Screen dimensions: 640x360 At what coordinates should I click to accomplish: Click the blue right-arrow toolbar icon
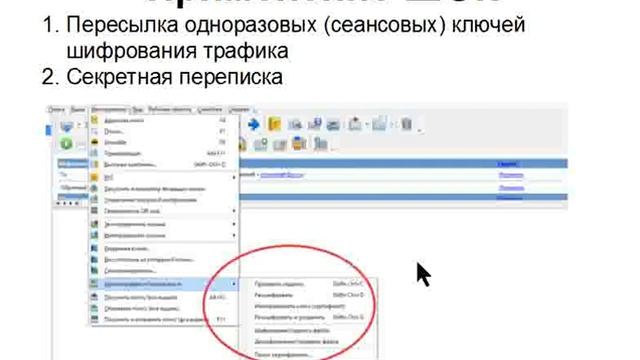[x=254, y=124]
